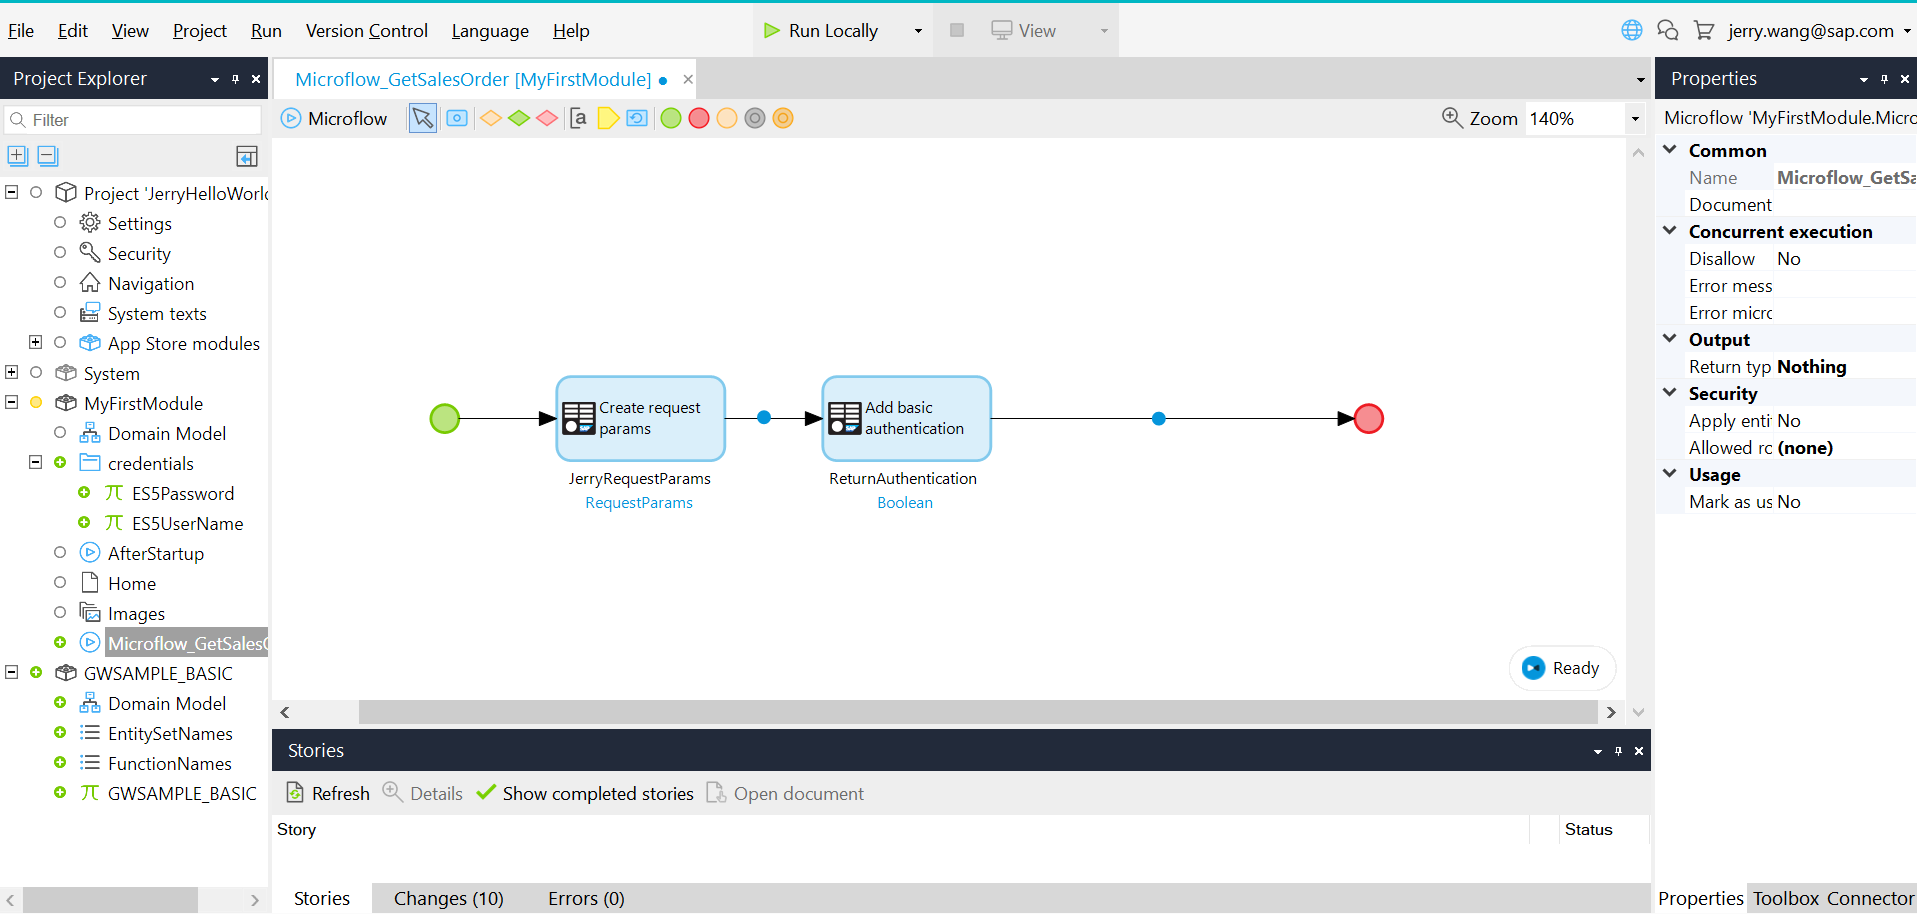
Task: Collapse the MyFirstModule tree node
Action: pos(12,402)
